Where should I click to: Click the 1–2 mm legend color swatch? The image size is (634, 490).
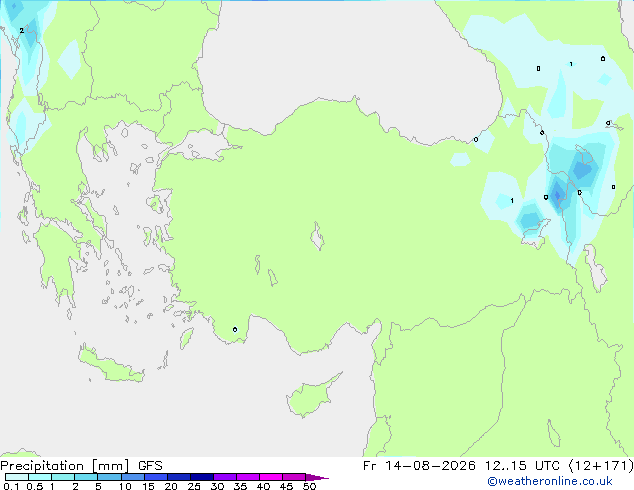point(63,477)
